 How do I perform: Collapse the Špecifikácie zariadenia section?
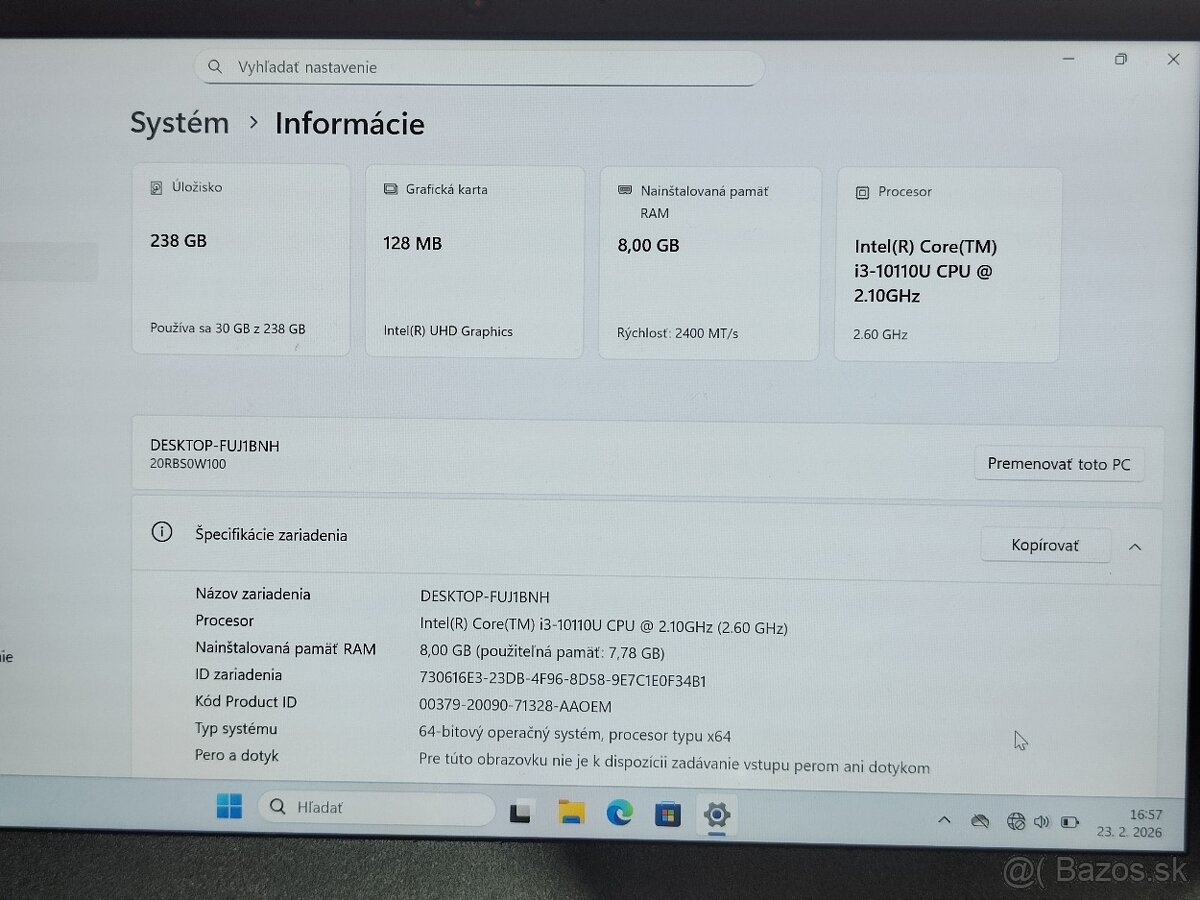coord(1135,545)
